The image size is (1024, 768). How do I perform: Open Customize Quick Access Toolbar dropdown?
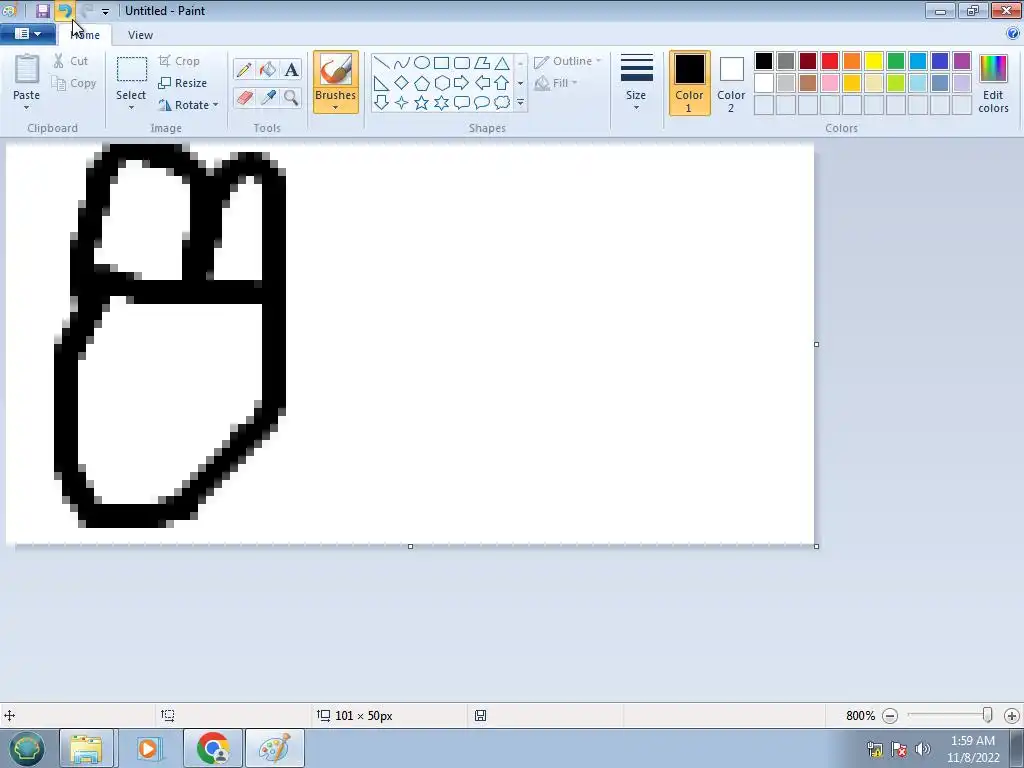coord(105,11)
